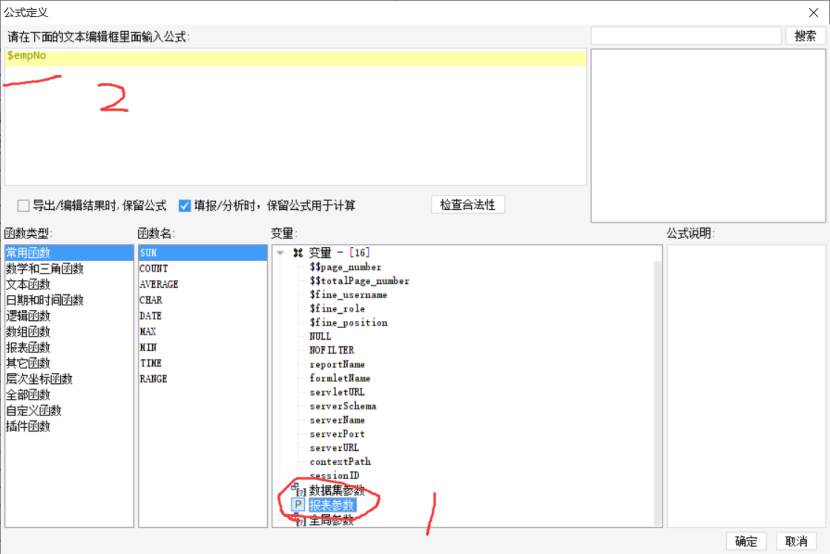Enable 导出/编辑结果时保留公式 checkbox
The image size is (830, 554).
[x=23, y=205]
